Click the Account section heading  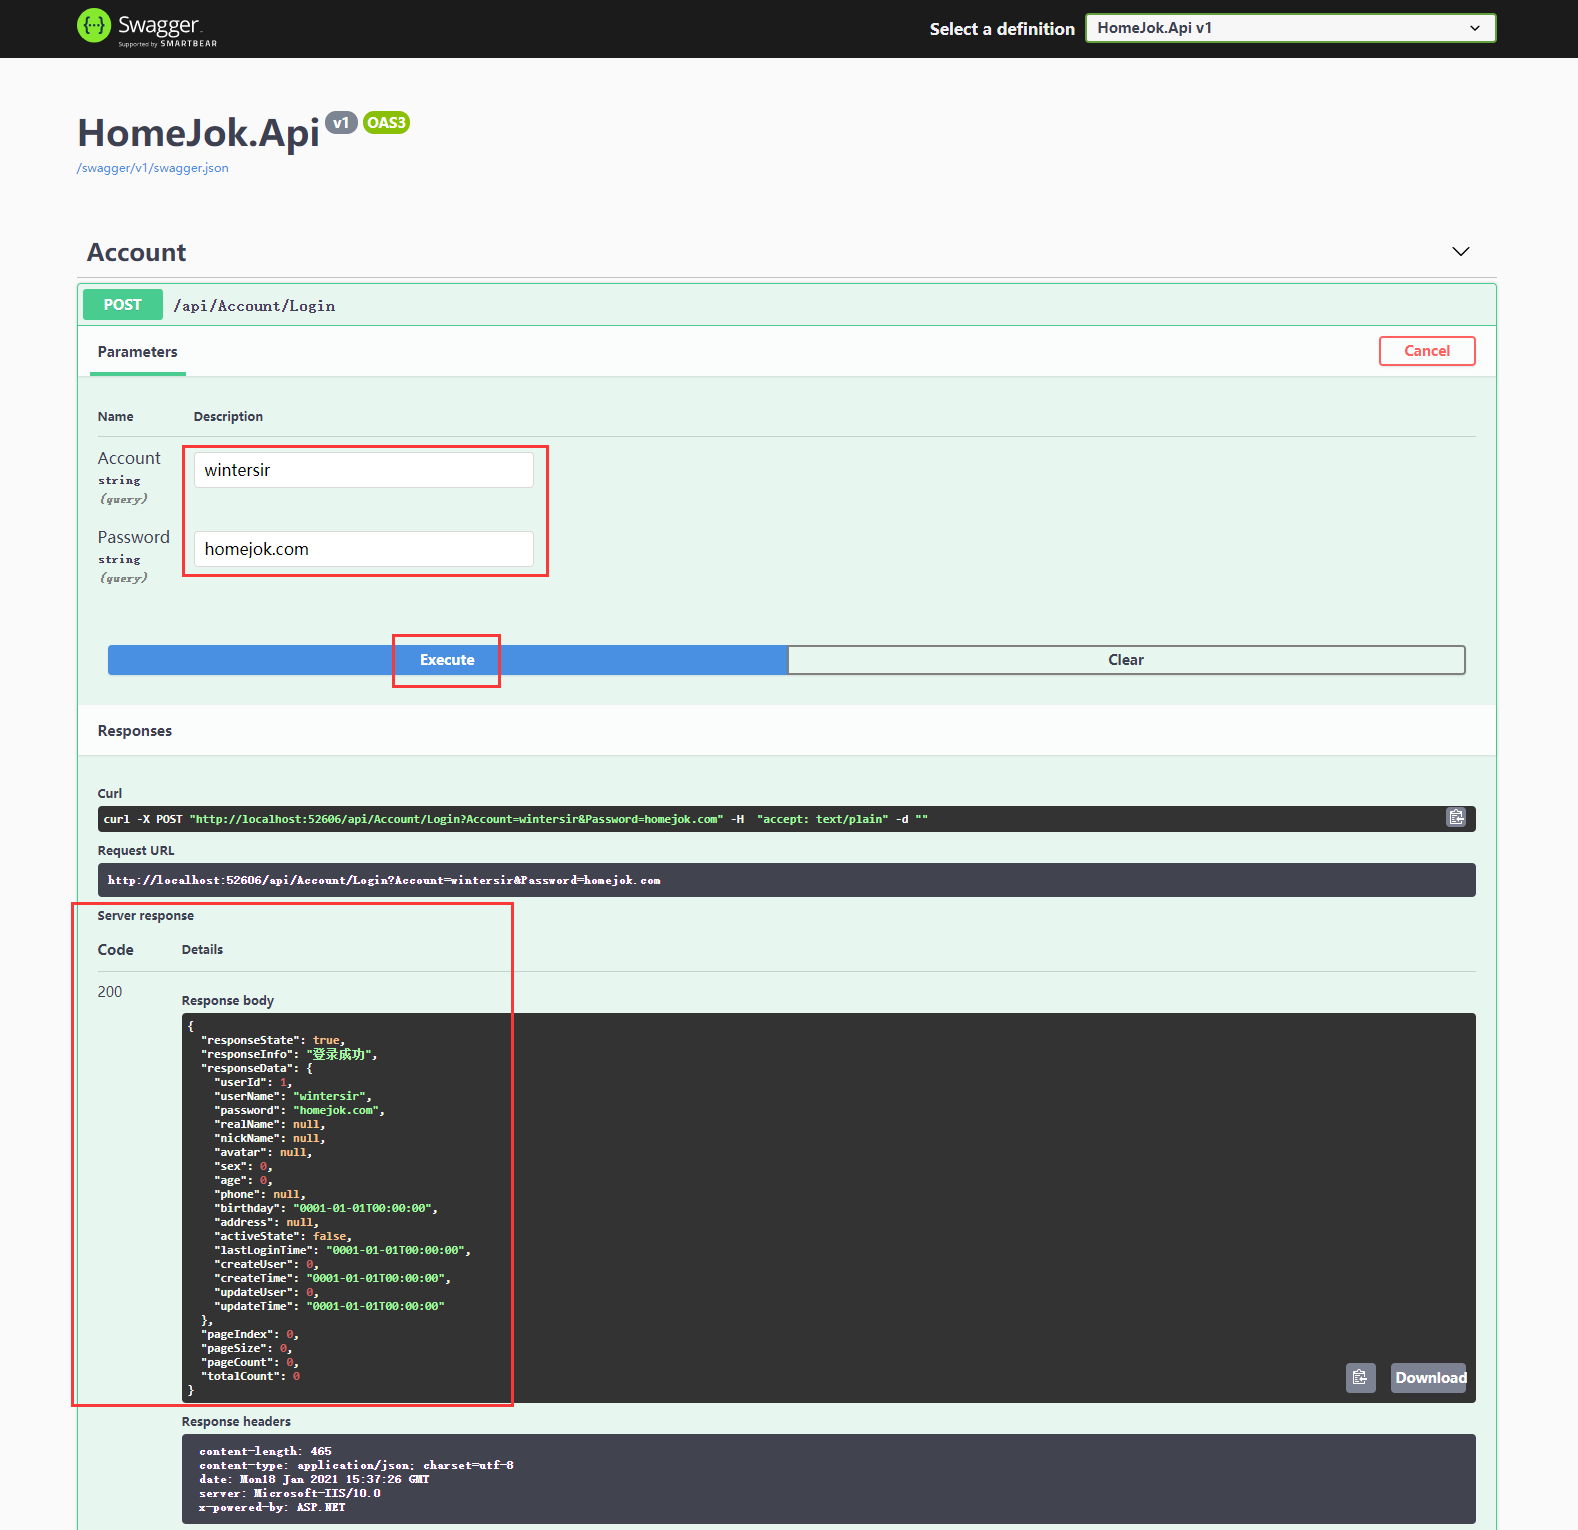click(137, 252)
